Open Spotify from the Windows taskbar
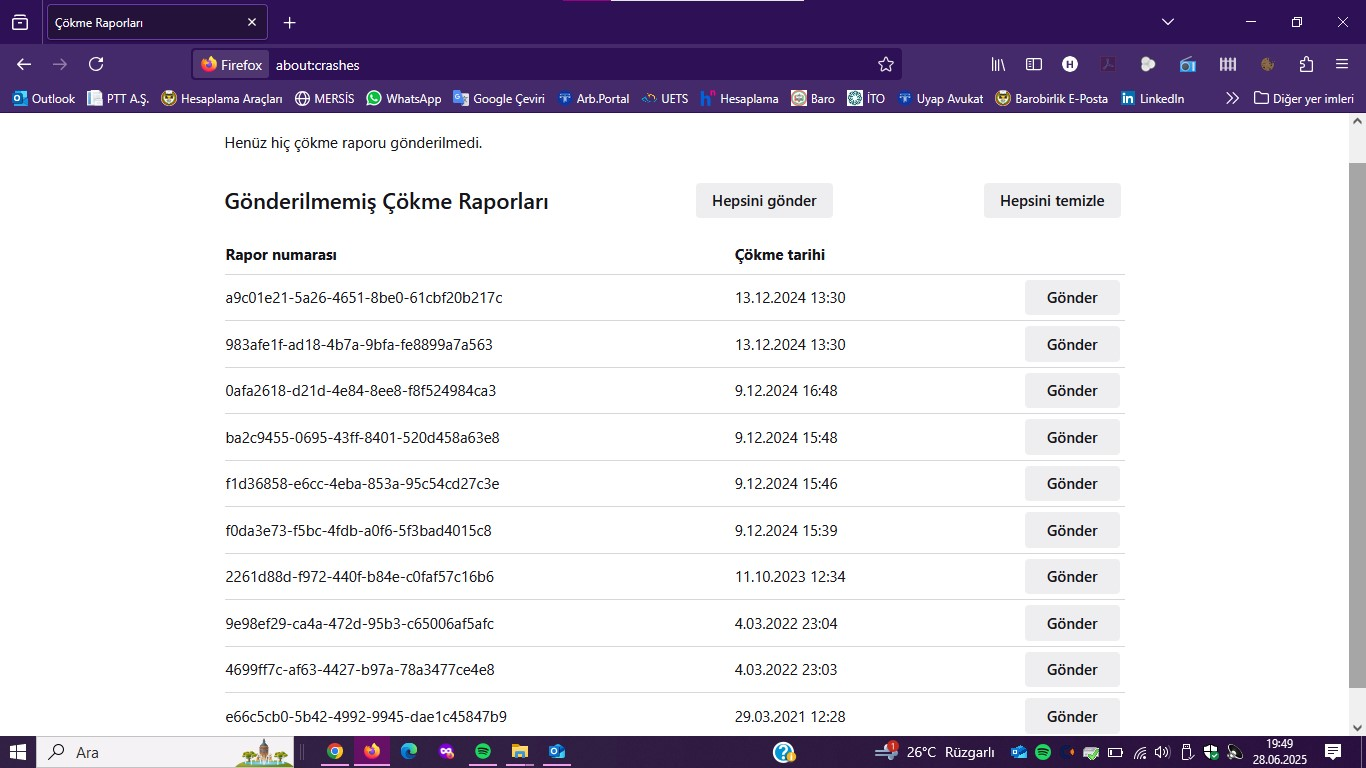Viewport: 1366px width, 768px height. click(x=483, y=751)
